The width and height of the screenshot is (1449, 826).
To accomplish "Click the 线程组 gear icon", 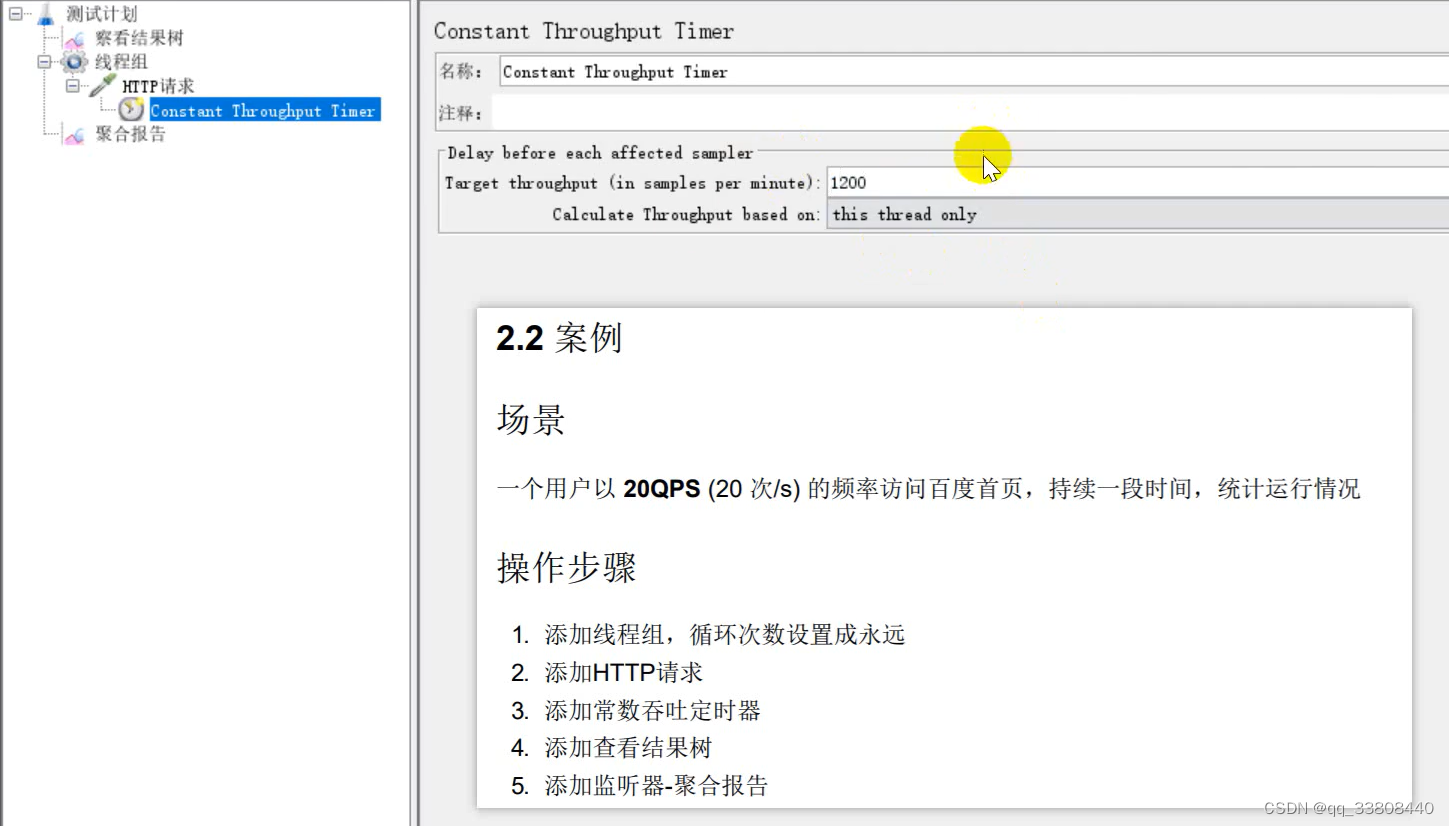I will 74,63.
